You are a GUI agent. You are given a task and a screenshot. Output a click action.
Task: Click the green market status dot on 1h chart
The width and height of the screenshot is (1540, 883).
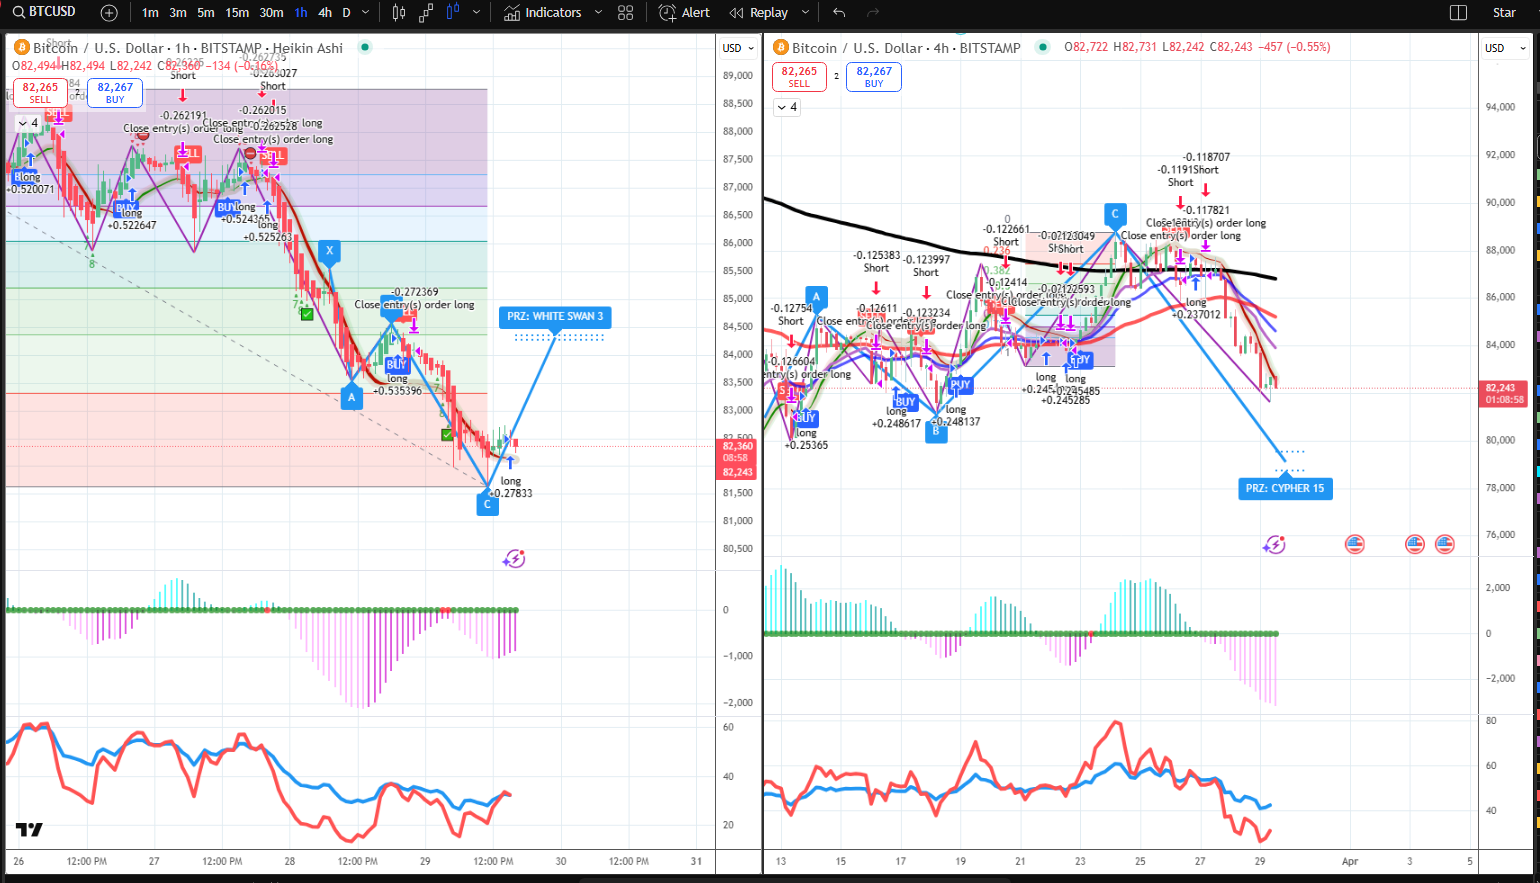(x=365, y=47)
